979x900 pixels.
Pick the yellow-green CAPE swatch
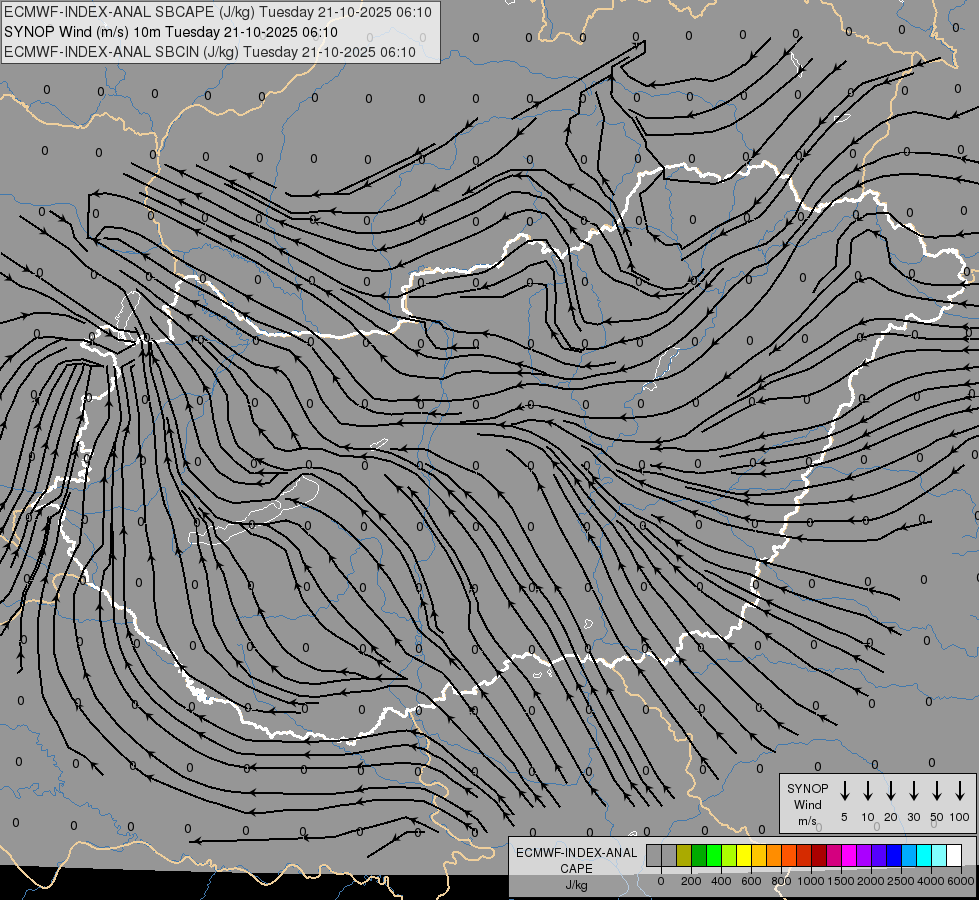click(729, 855)
